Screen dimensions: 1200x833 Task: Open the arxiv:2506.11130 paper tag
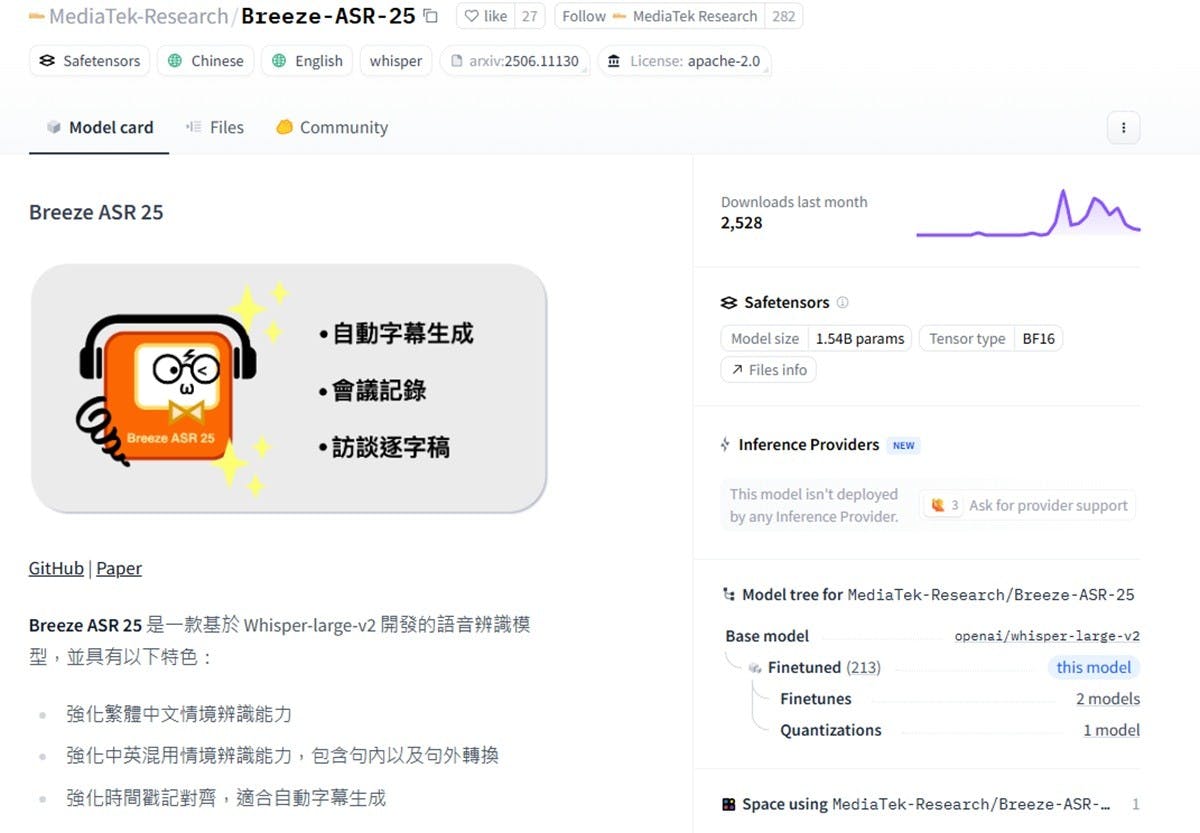point(515,61)
